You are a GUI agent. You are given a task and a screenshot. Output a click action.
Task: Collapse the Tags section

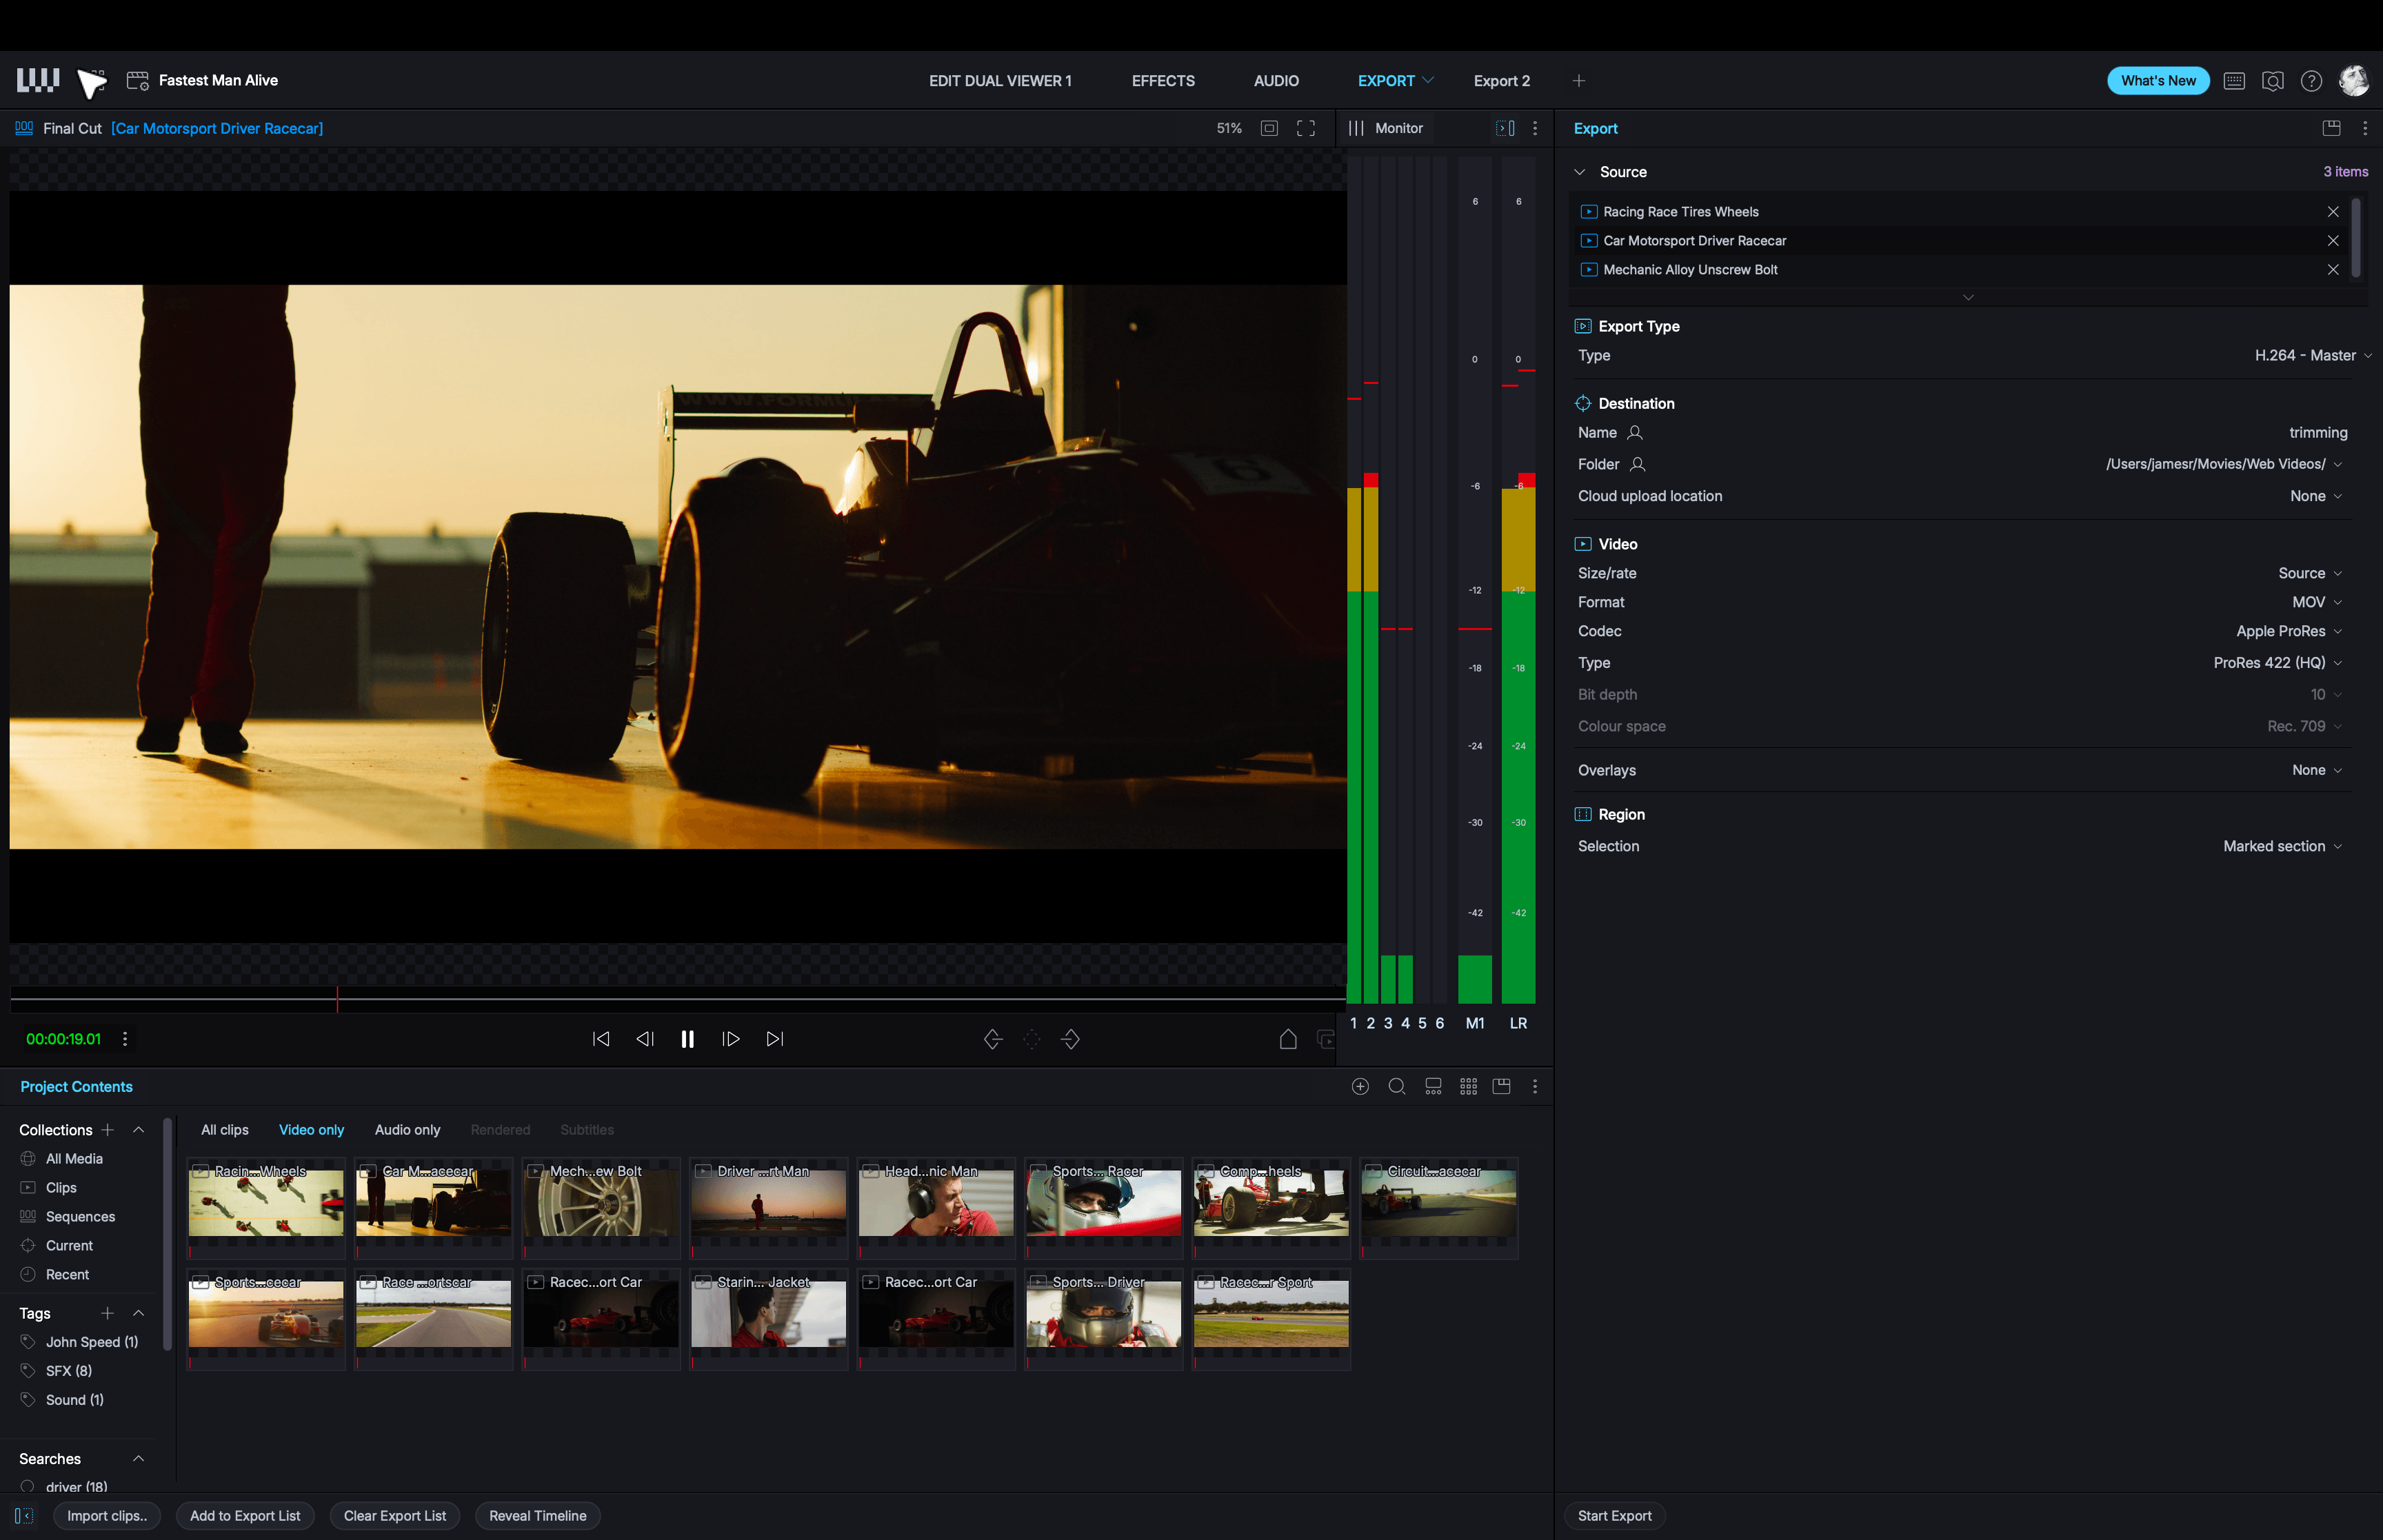(x=139, y=1313)
